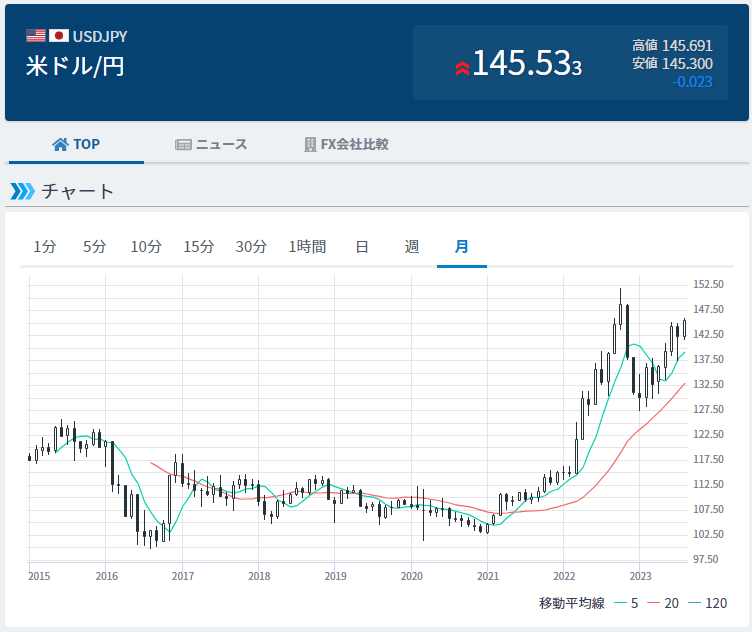Open the ニュース tab
This screenshot has height=632, width=752.
[x=211, y=144]
